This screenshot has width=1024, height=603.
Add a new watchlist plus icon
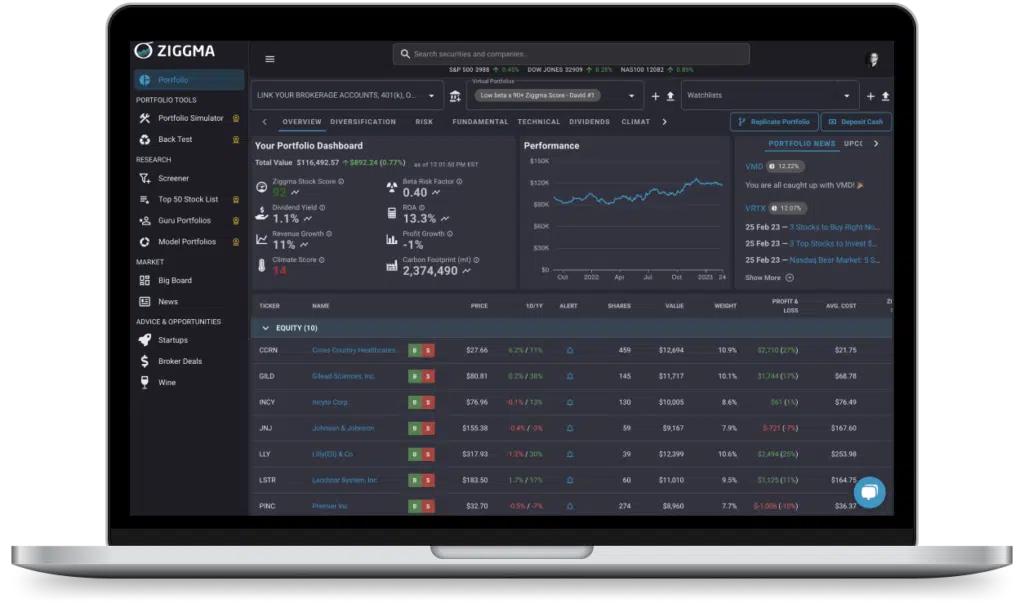pos(871,96)
